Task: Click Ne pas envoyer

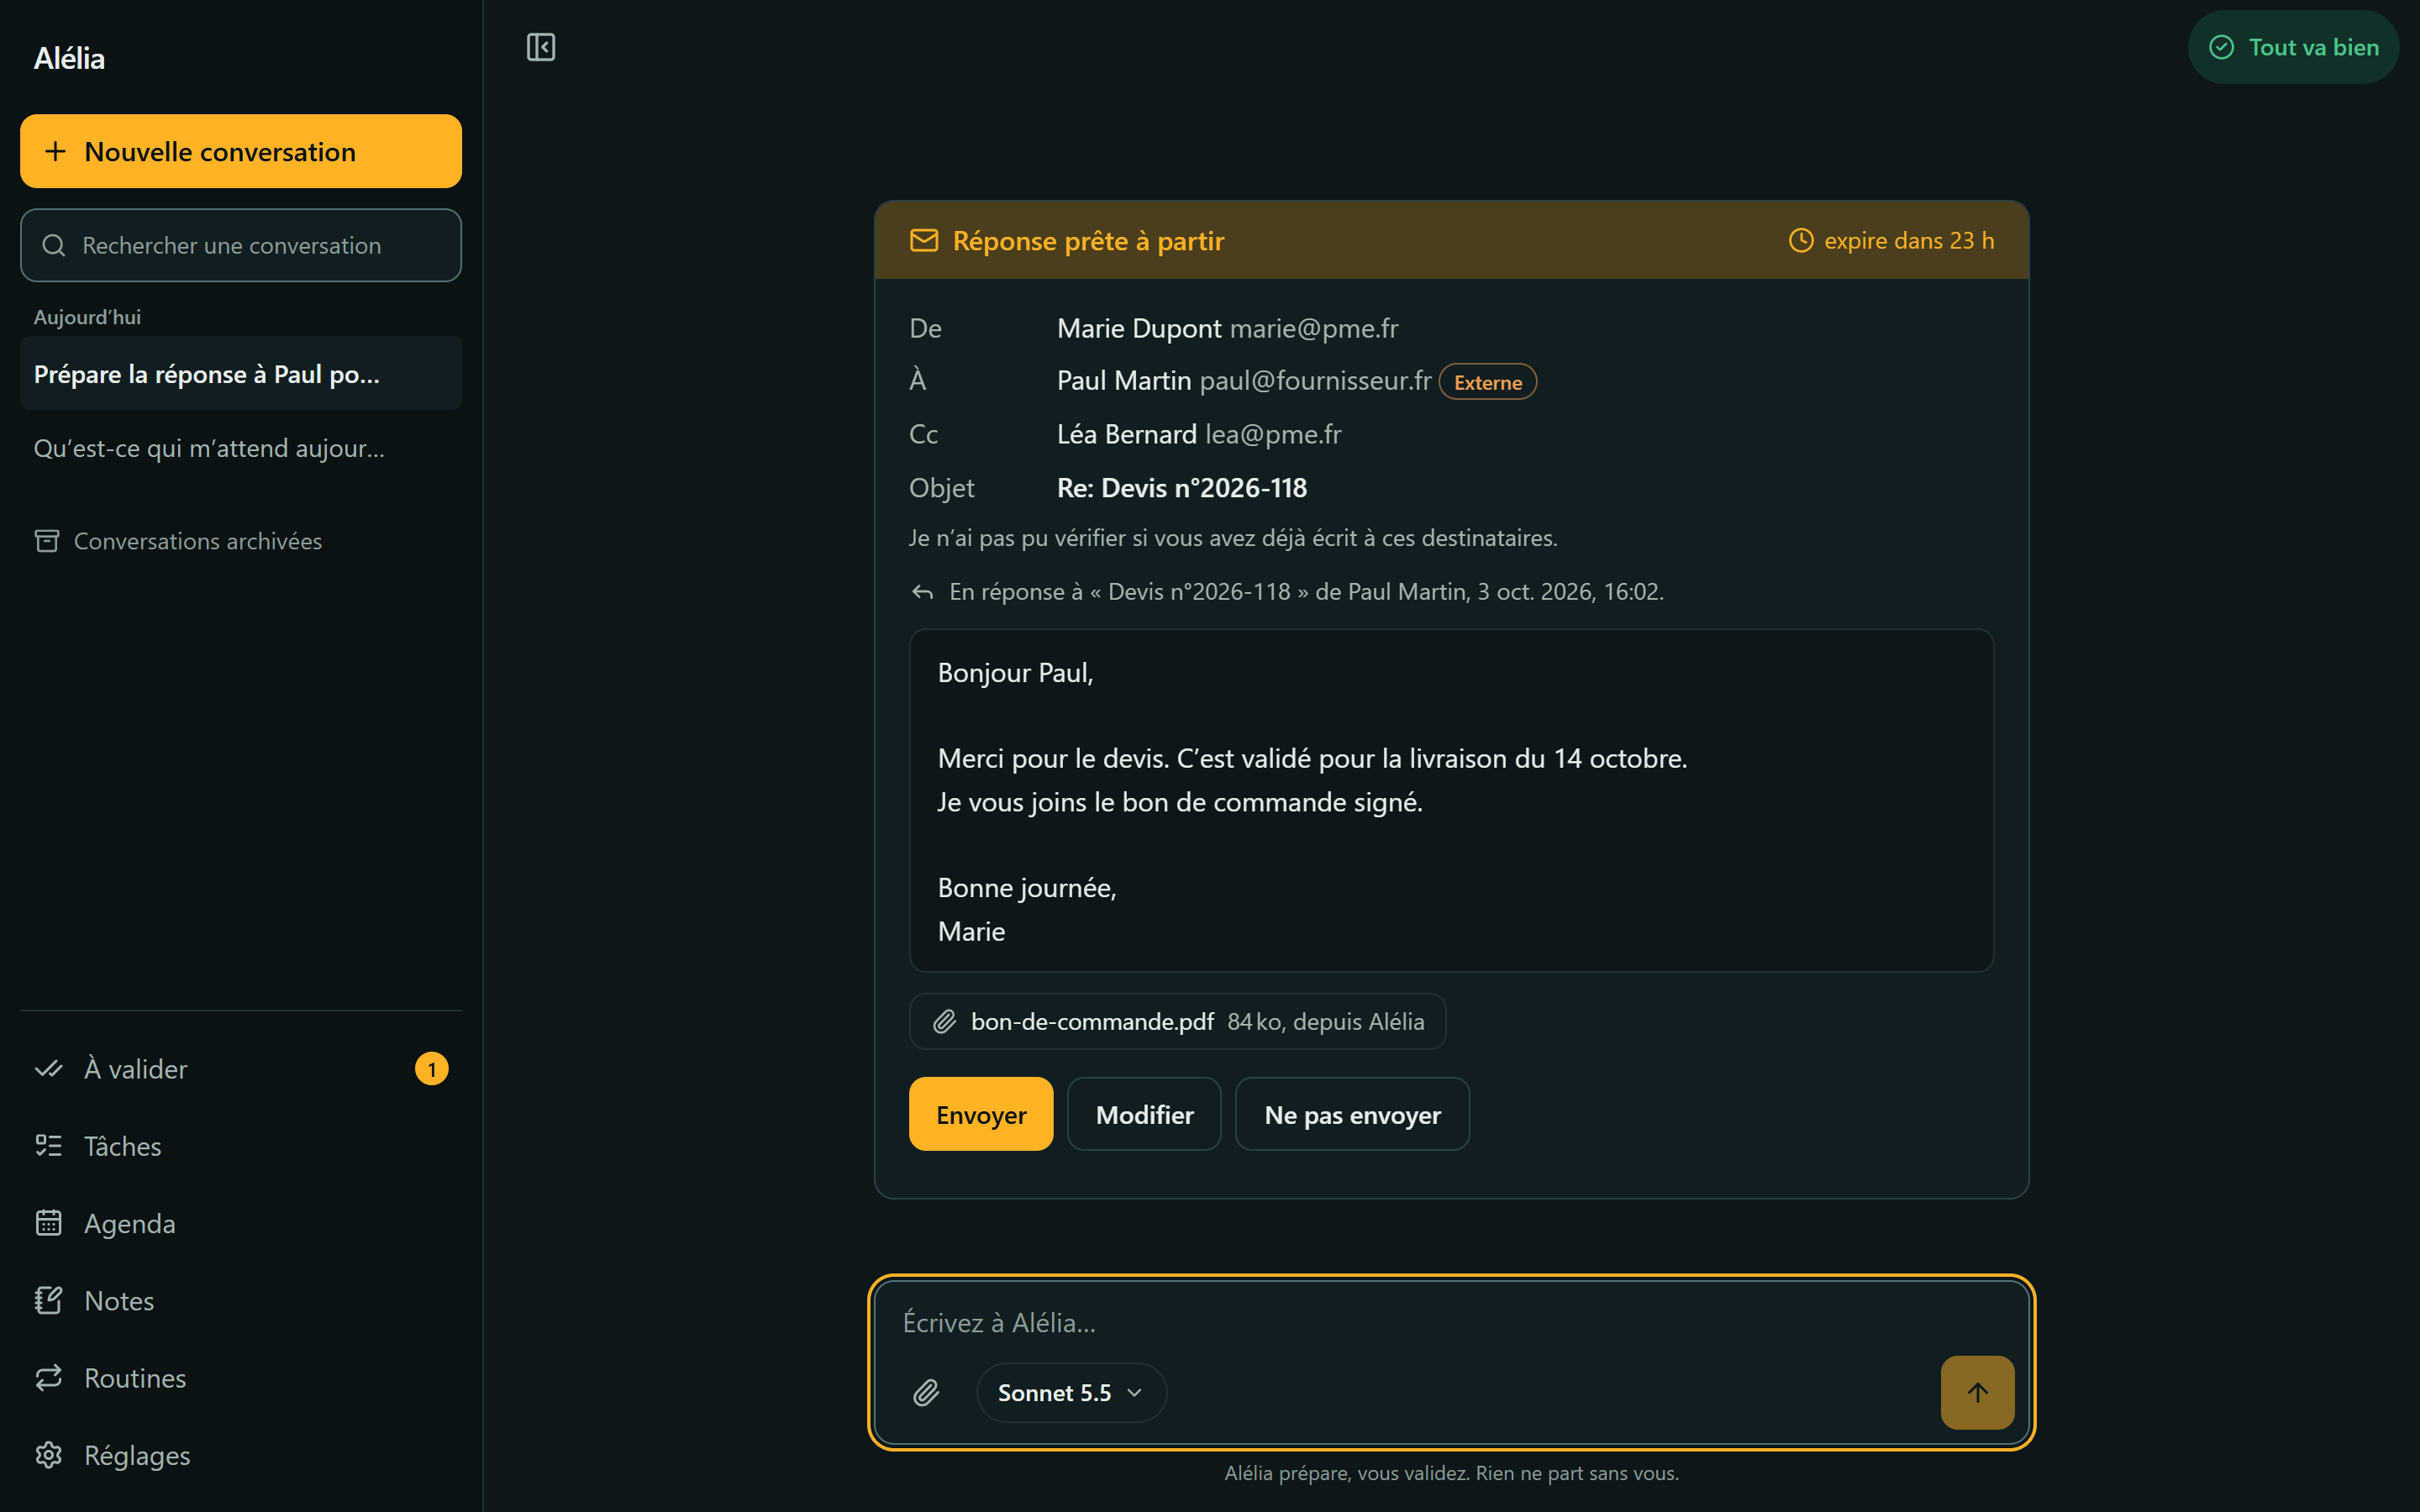Action: pyautogui.click(x=1352, y=1114)
